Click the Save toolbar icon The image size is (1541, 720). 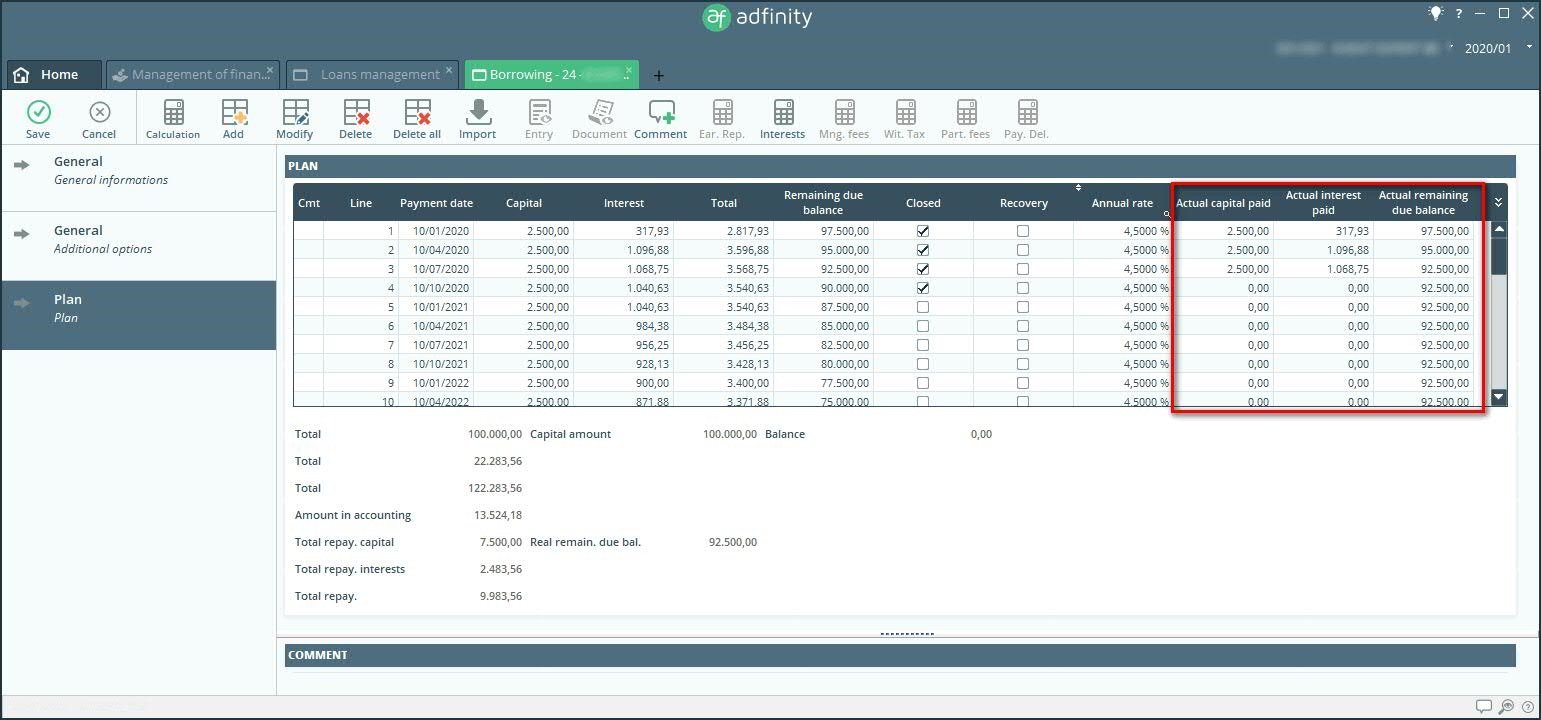point(38,113)
